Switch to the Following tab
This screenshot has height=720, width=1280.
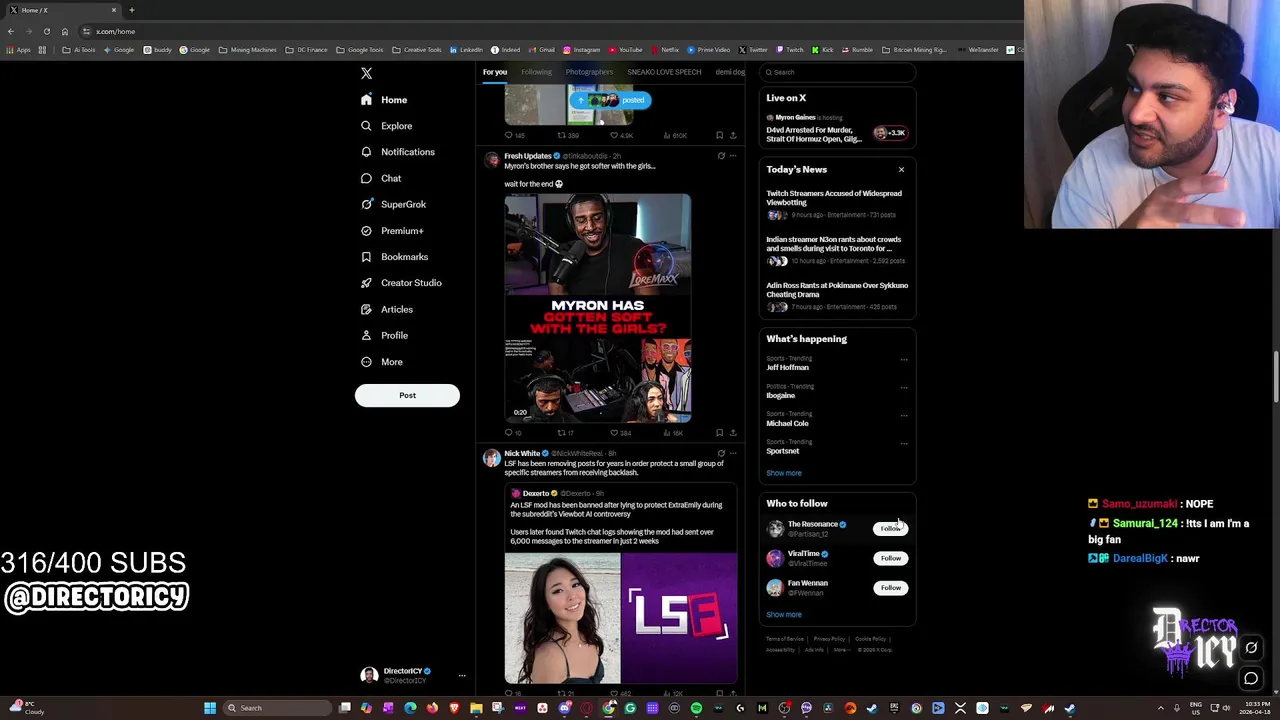(536, 72)
